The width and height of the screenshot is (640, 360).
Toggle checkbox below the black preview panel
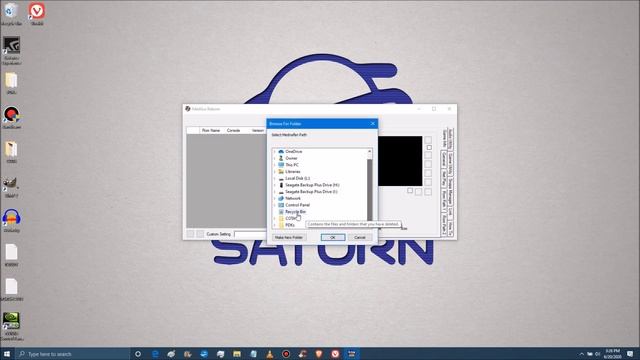coord(410,191)
